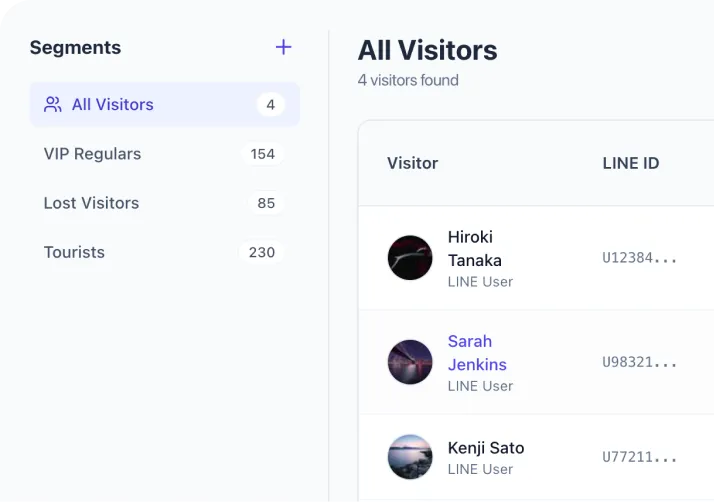The width and height of the screenshot is (714, 502).
Task: Open Kenji Sato's avatar thumbnail
Action: coord(410,457)
